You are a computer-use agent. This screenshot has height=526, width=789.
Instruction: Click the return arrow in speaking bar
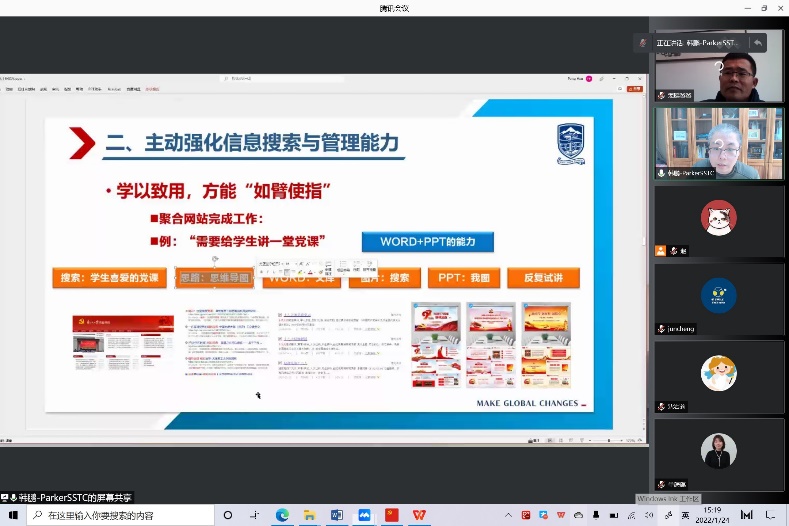pyautogui.click(x=758, y=43)
